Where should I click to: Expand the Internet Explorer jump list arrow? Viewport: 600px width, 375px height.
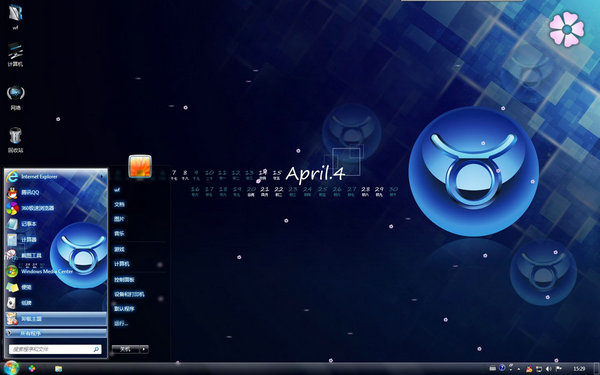pos(102,177)
